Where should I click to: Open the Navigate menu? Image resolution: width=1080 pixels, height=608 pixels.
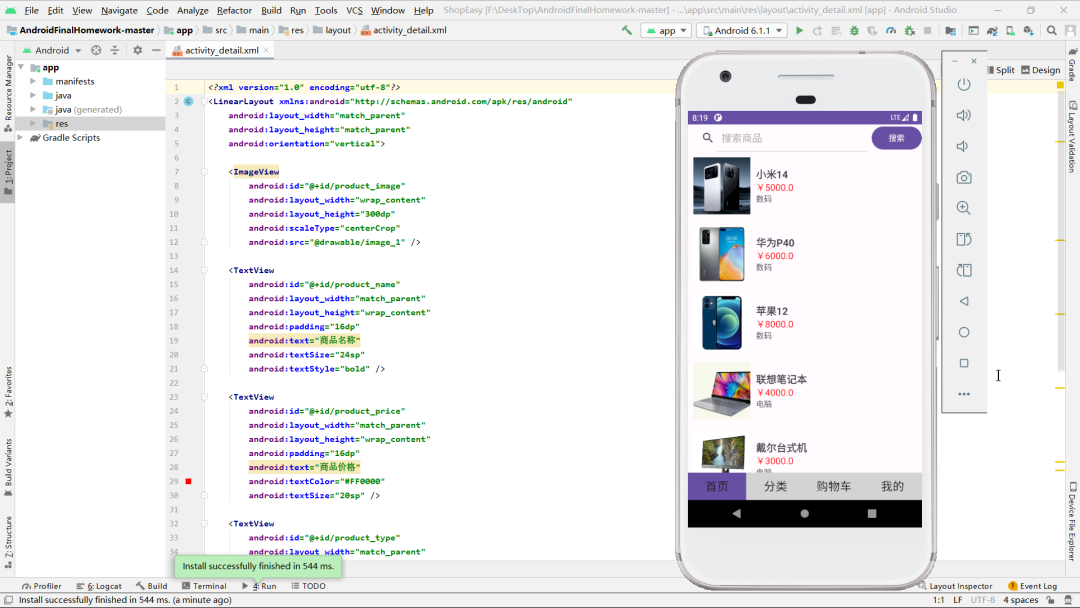pyautogui.click(x=119, y=10)
